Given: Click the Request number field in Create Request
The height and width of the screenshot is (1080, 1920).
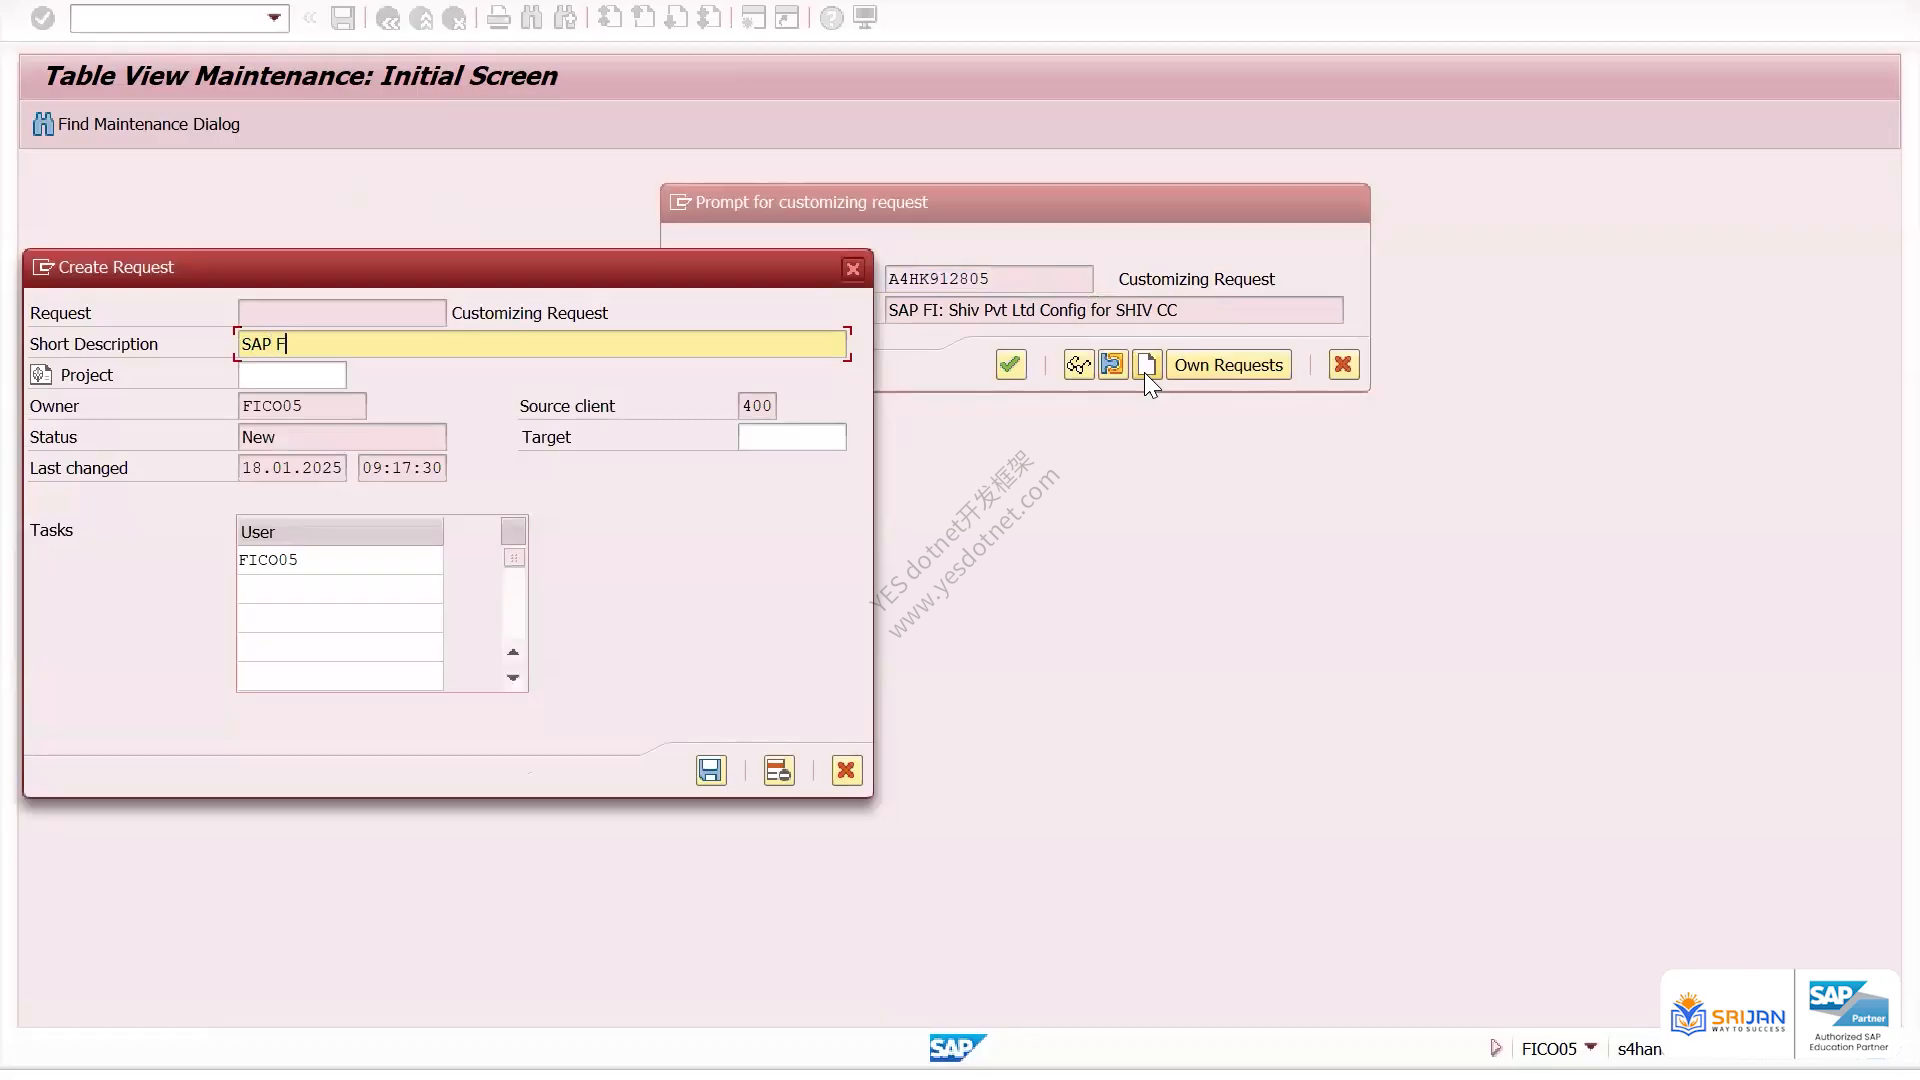Looking at the screenshot, I should coord(342,313).
